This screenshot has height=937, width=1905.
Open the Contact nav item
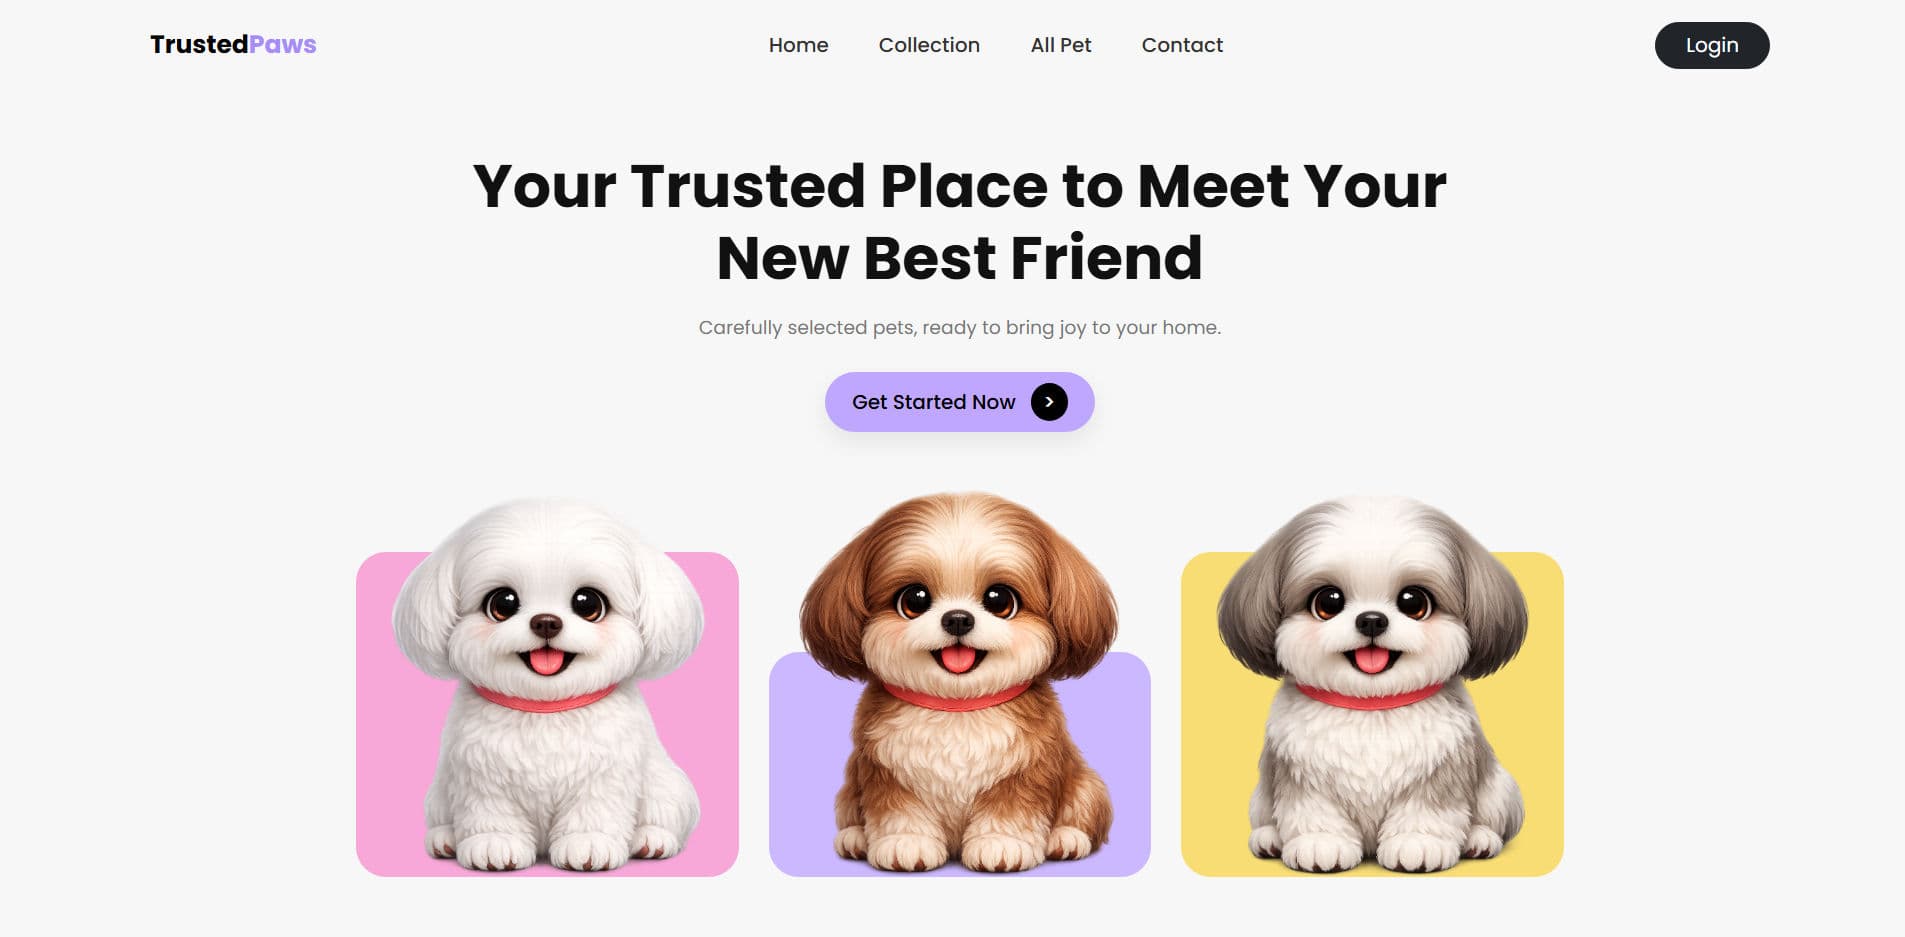pyautogui.click(x=1182, y=45)
